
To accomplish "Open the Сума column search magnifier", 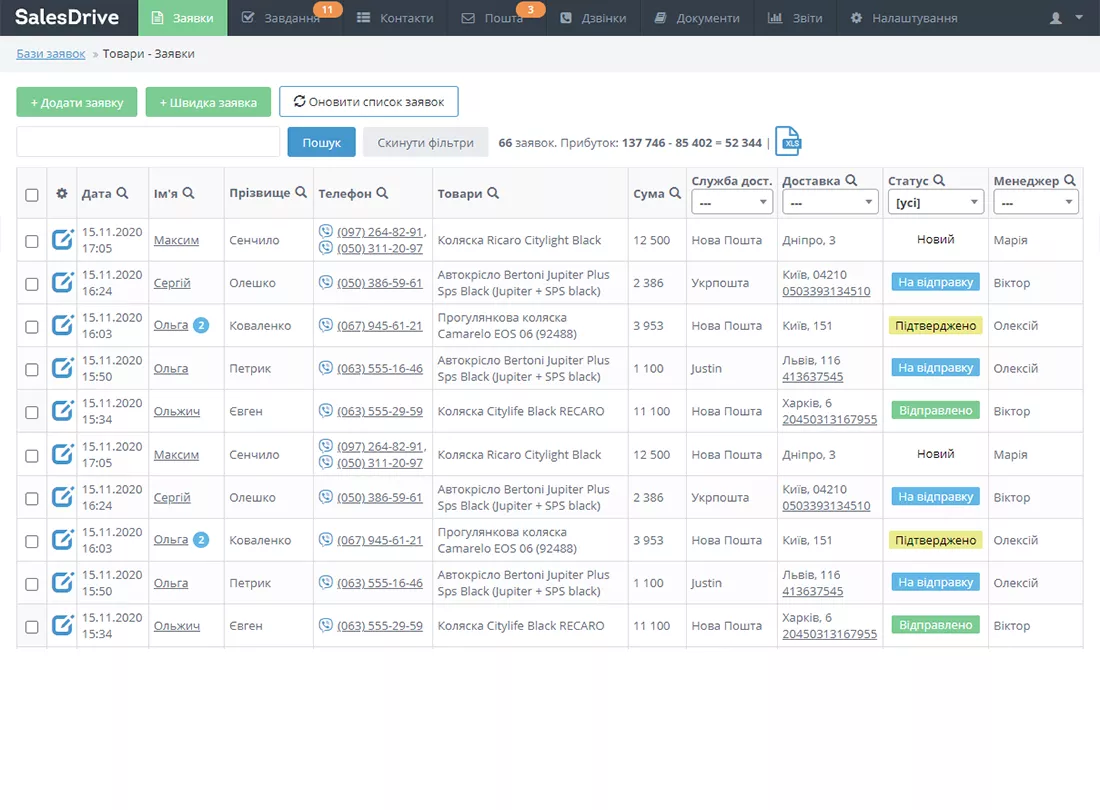I will (x=675, y=193).
